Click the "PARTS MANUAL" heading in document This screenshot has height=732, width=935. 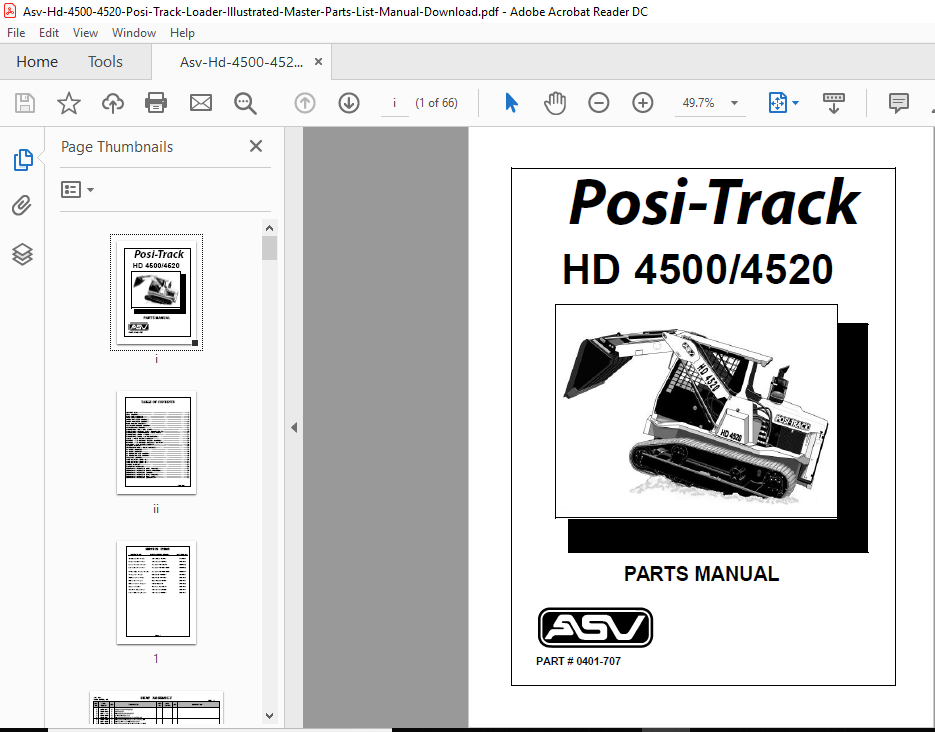pos(701,573)
